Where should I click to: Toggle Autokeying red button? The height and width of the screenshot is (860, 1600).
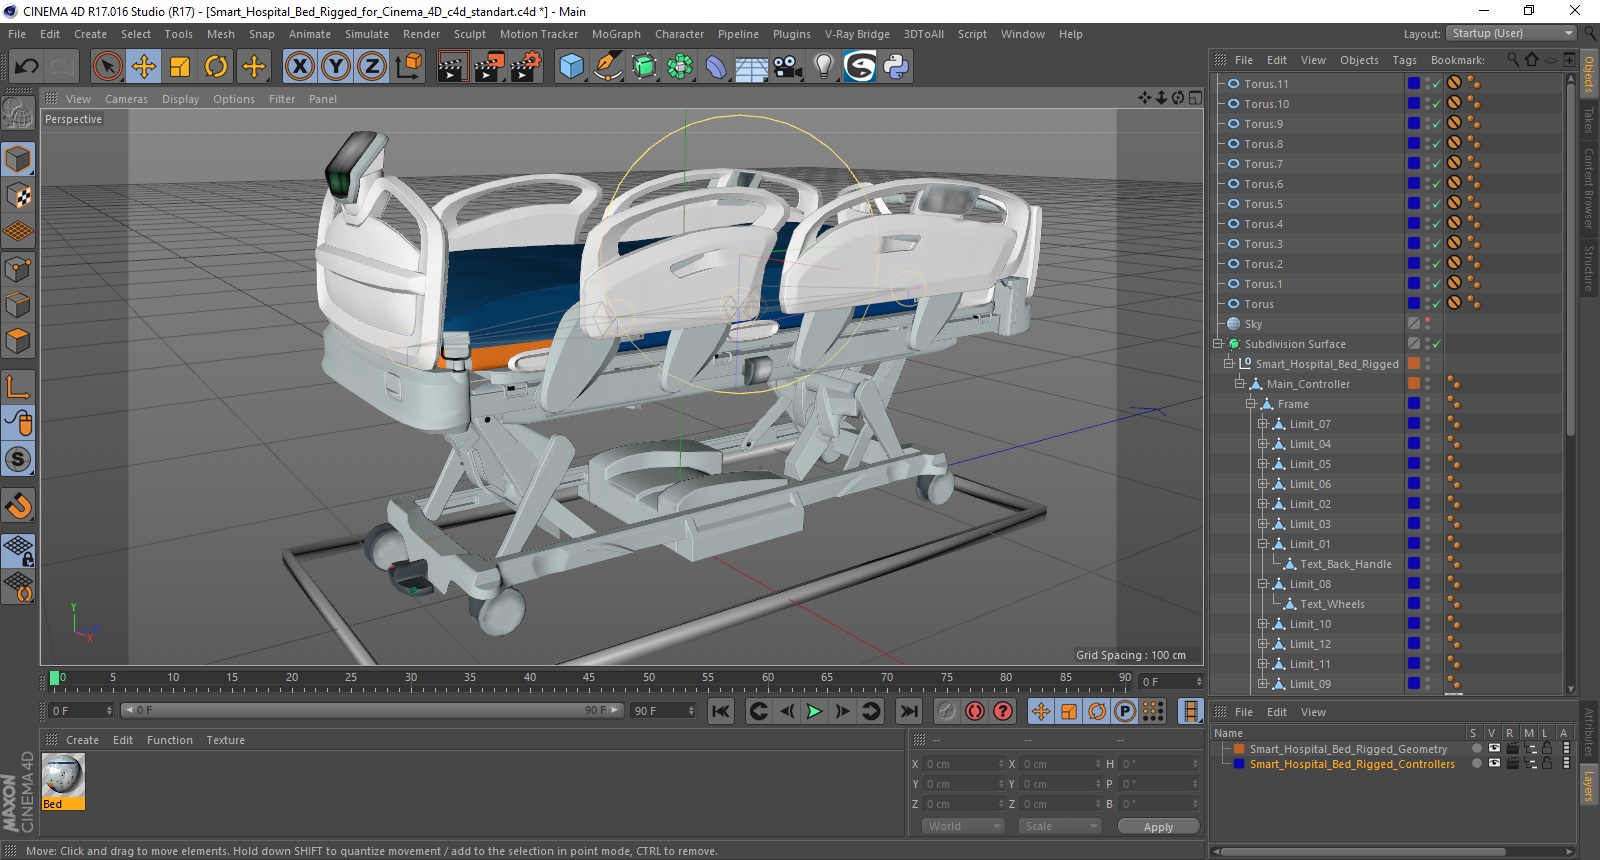(x=975, y=711)
